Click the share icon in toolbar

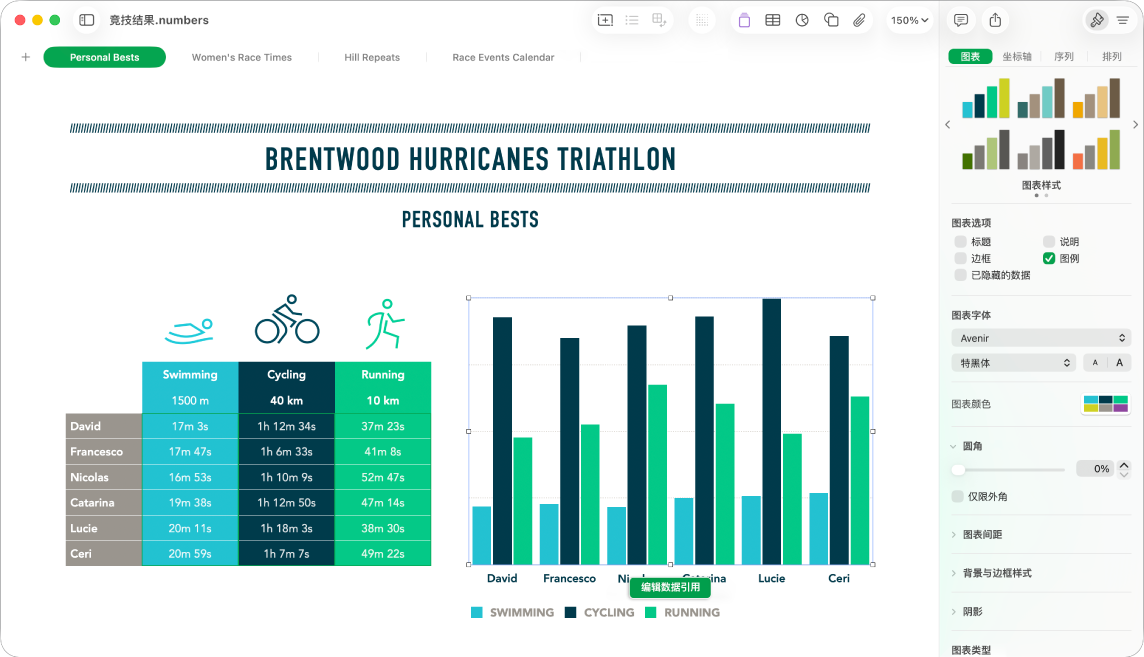pos(995,20)
